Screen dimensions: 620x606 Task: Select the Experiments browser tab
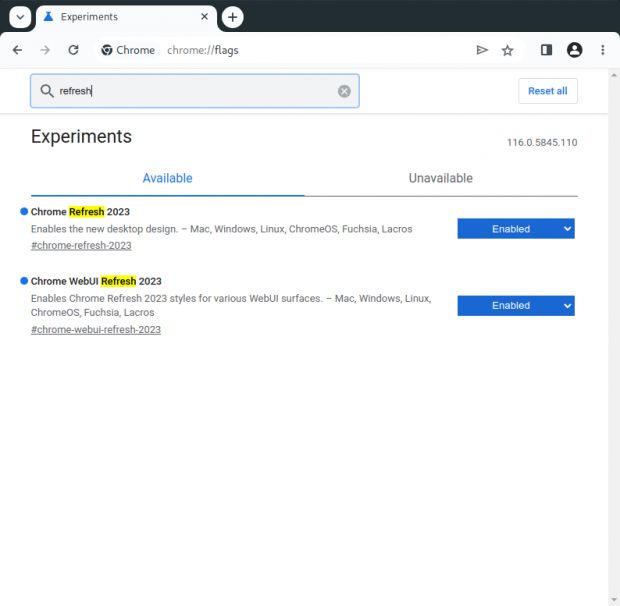126,17
